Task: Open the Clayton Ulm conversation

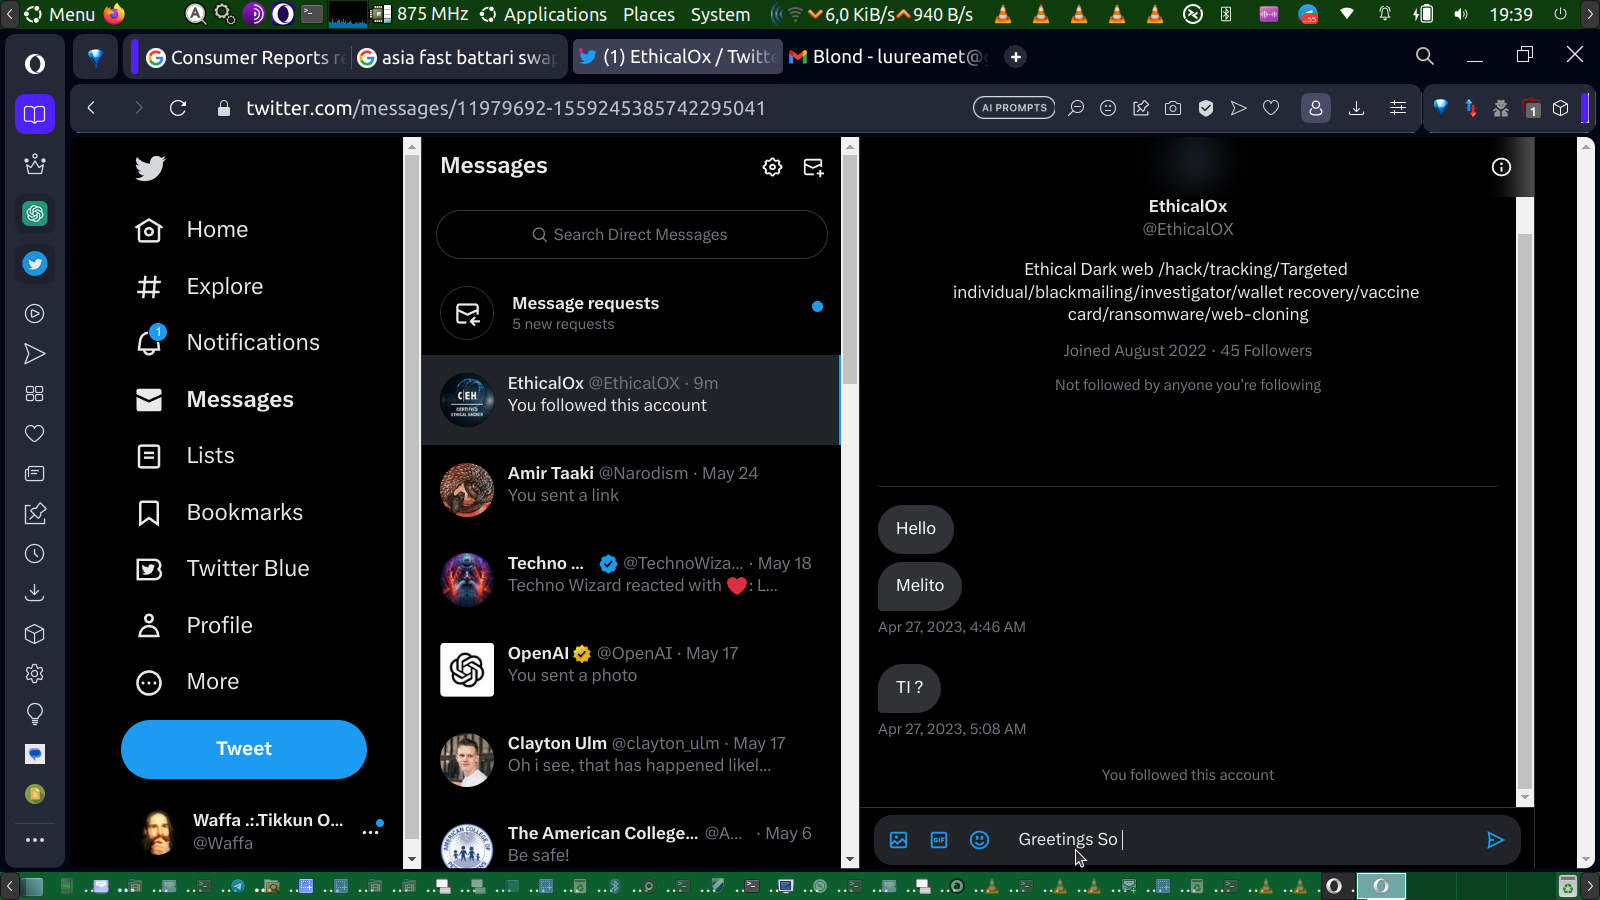Action: pyautogui.click(x=631, y=760)
